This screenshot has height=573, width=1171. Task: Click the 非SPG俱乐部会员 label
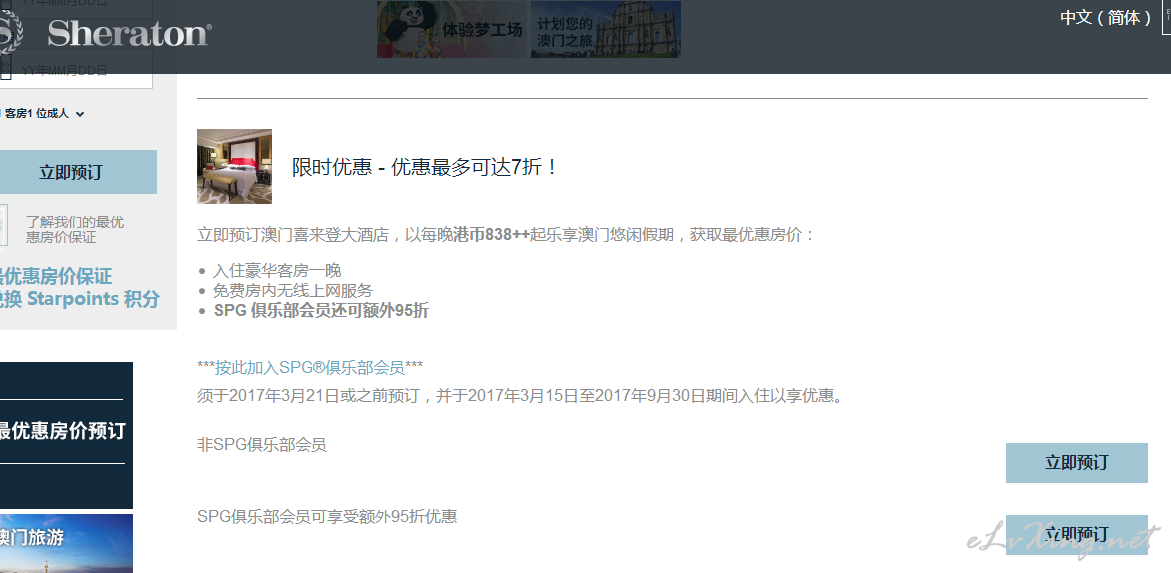pyautogui.click(x=261, y=445)
